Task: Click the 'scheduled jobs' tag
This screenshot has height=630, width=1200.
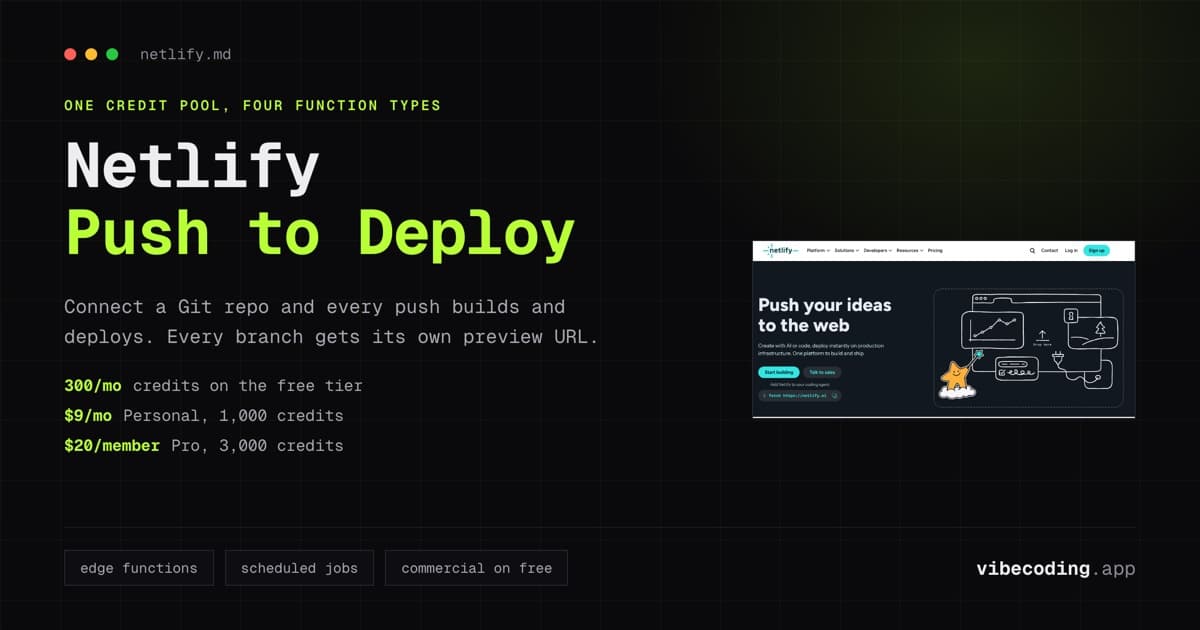Action: click(x=299, y=568)
